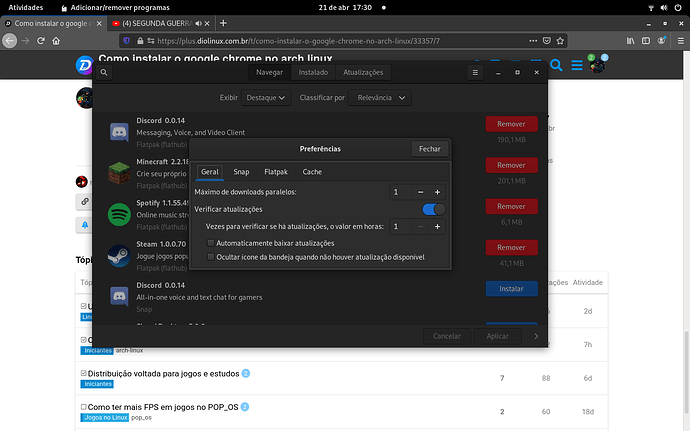Select the Instalado view
Screen dimensions: 690x431
pos(313,73)
